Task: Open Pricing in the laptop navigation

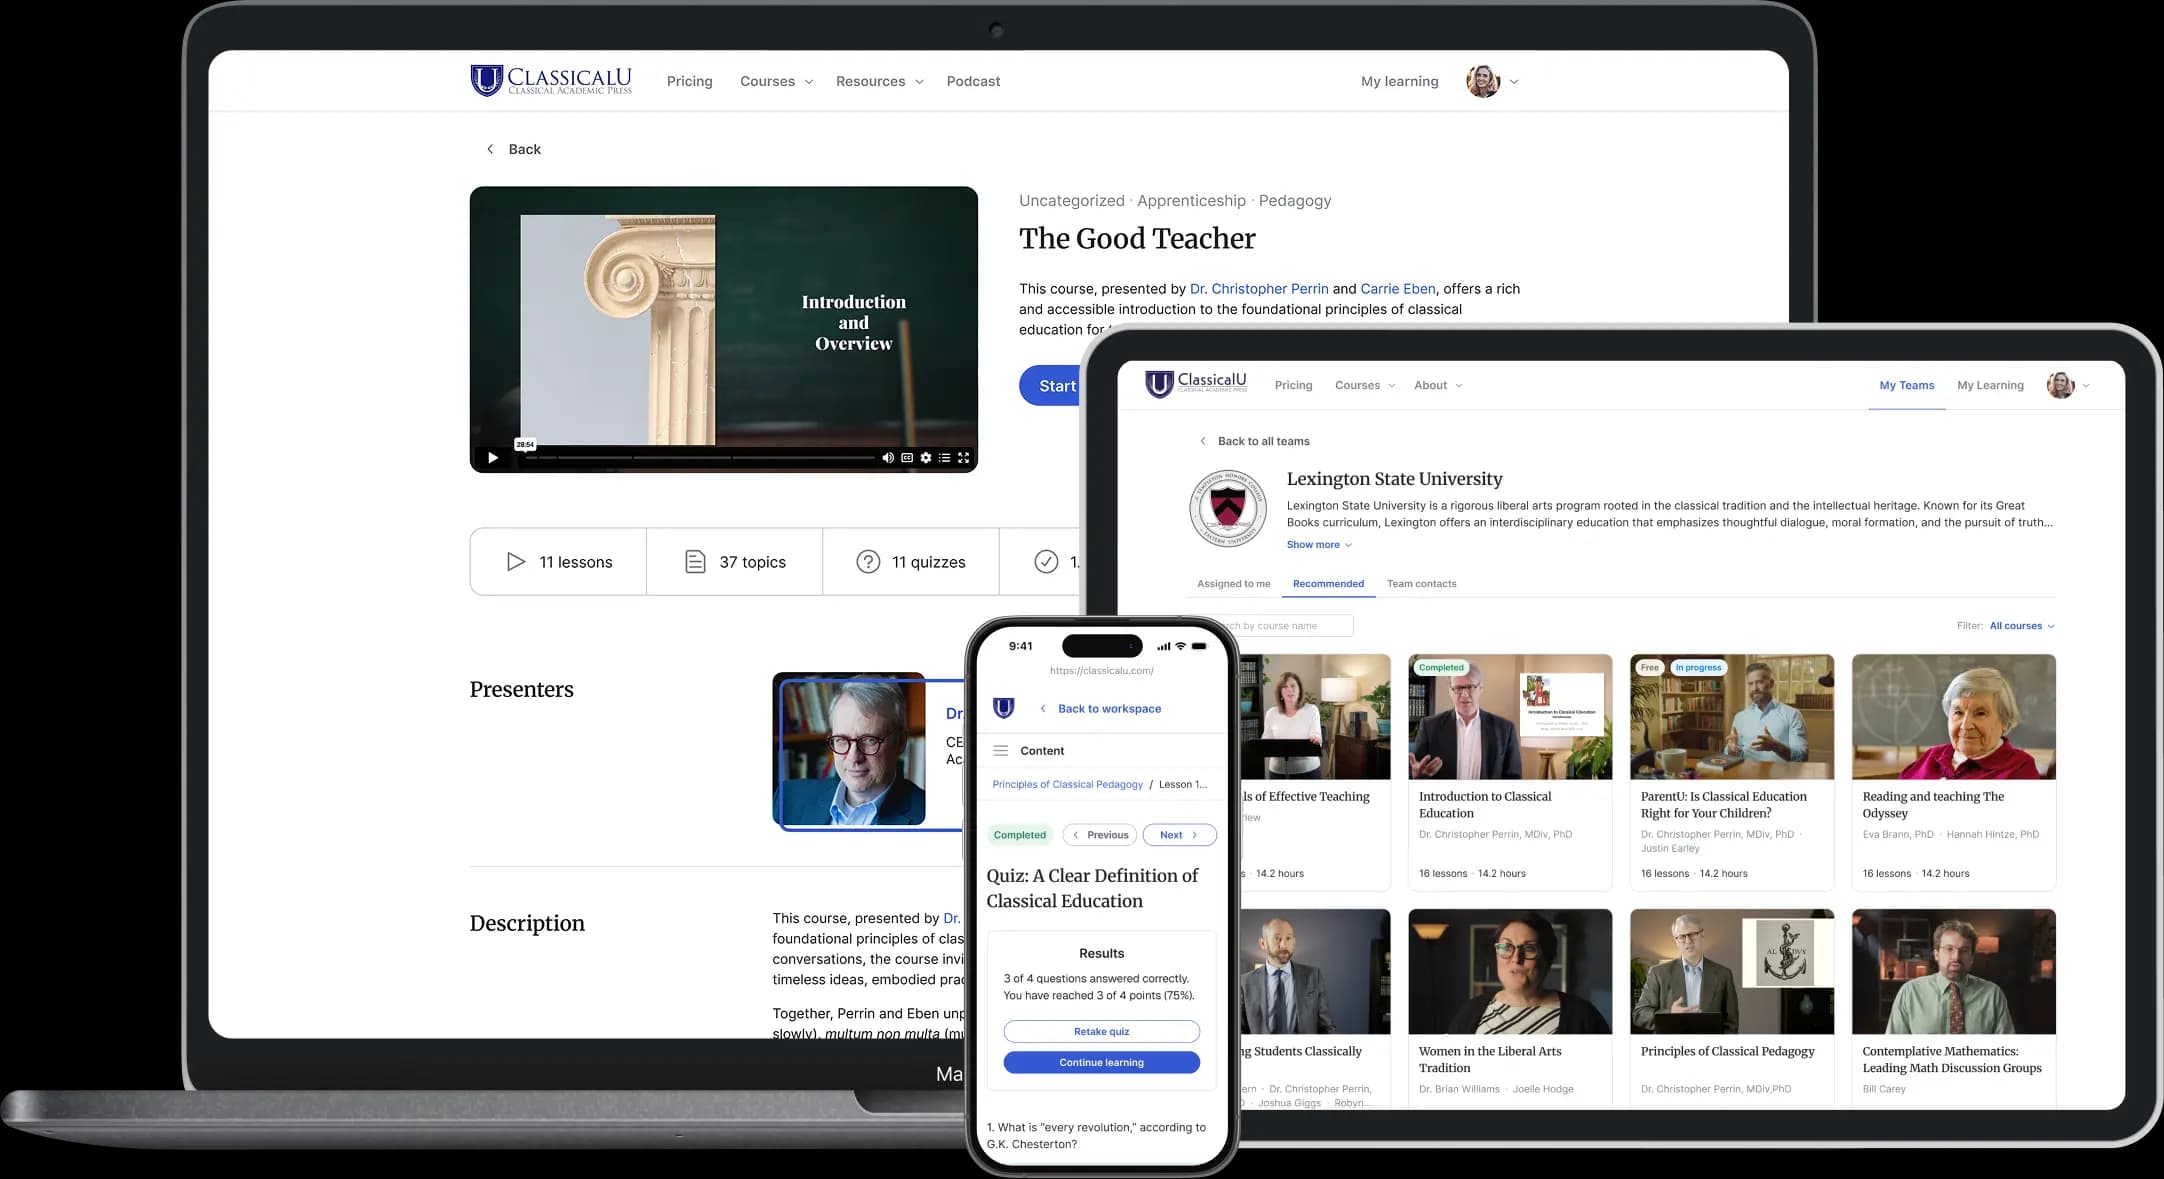Action: pyautogui.click(x=690, y=81)
